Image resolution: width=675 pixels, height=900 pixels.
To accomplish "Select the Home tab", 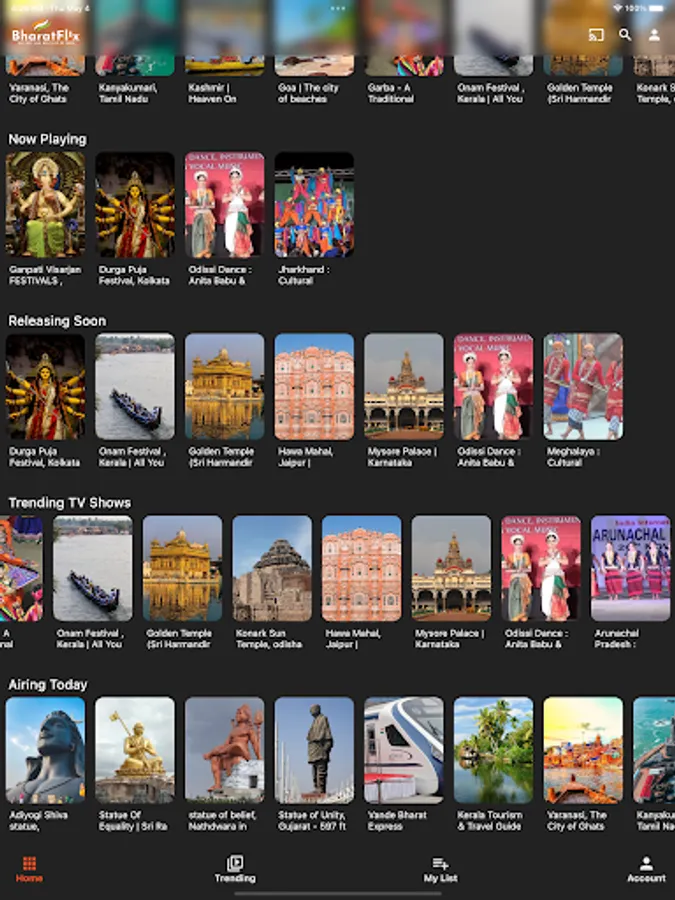I will point(29,869).
